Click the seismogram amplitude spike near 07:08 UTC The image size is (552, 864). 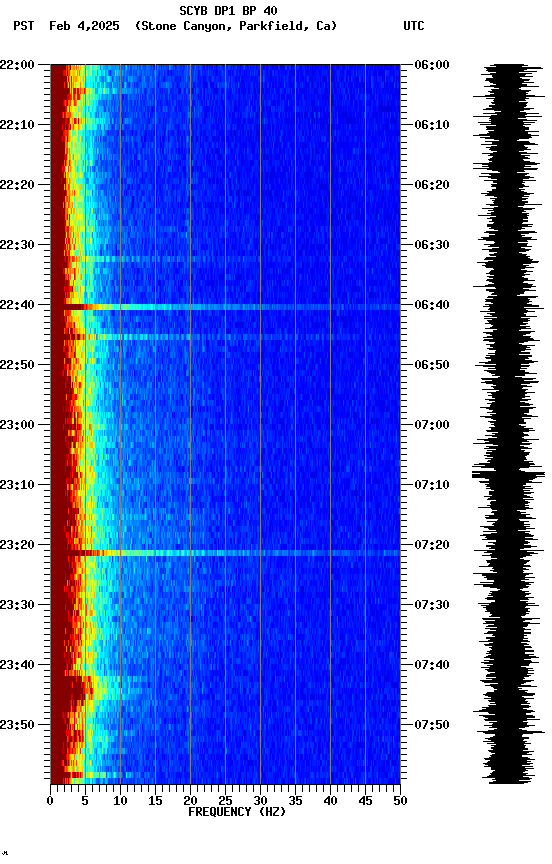point(508,474)
